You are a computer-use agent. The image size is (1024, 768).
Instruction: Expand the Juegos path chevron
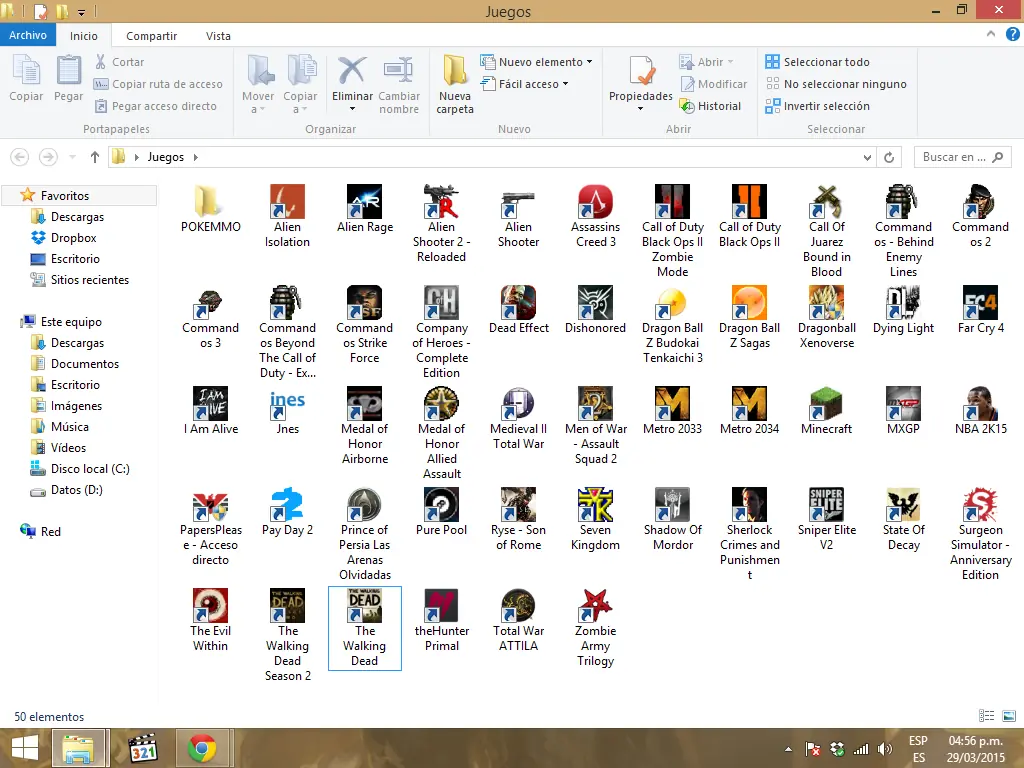pyautogui.click(x=195, y=157)
